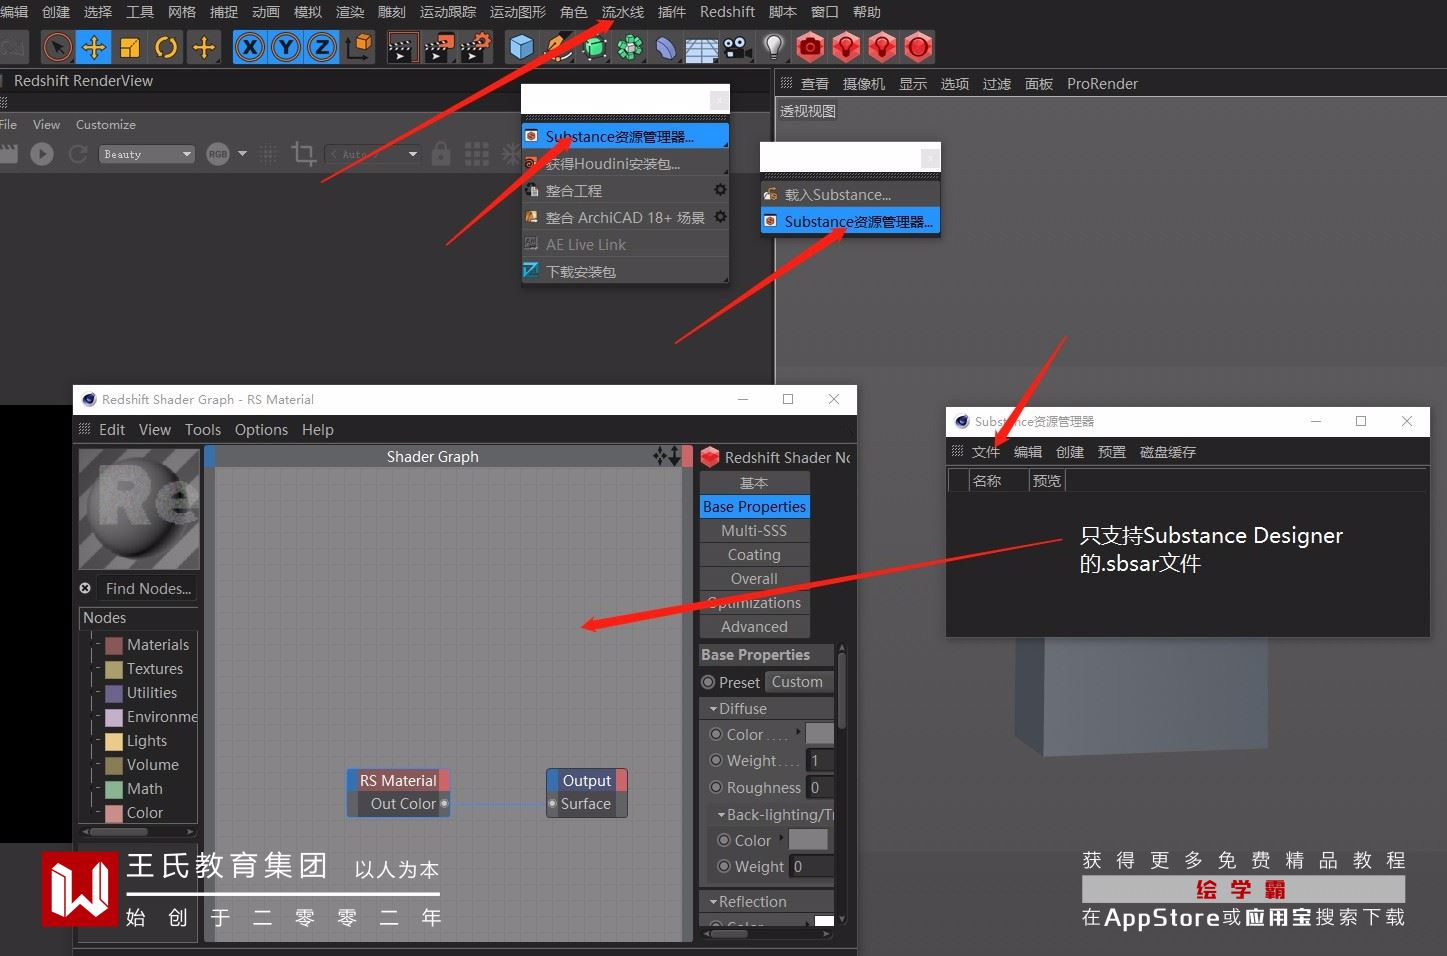1447x956 pixels.
Task: Expand the Materials node category
Action: 98,645
